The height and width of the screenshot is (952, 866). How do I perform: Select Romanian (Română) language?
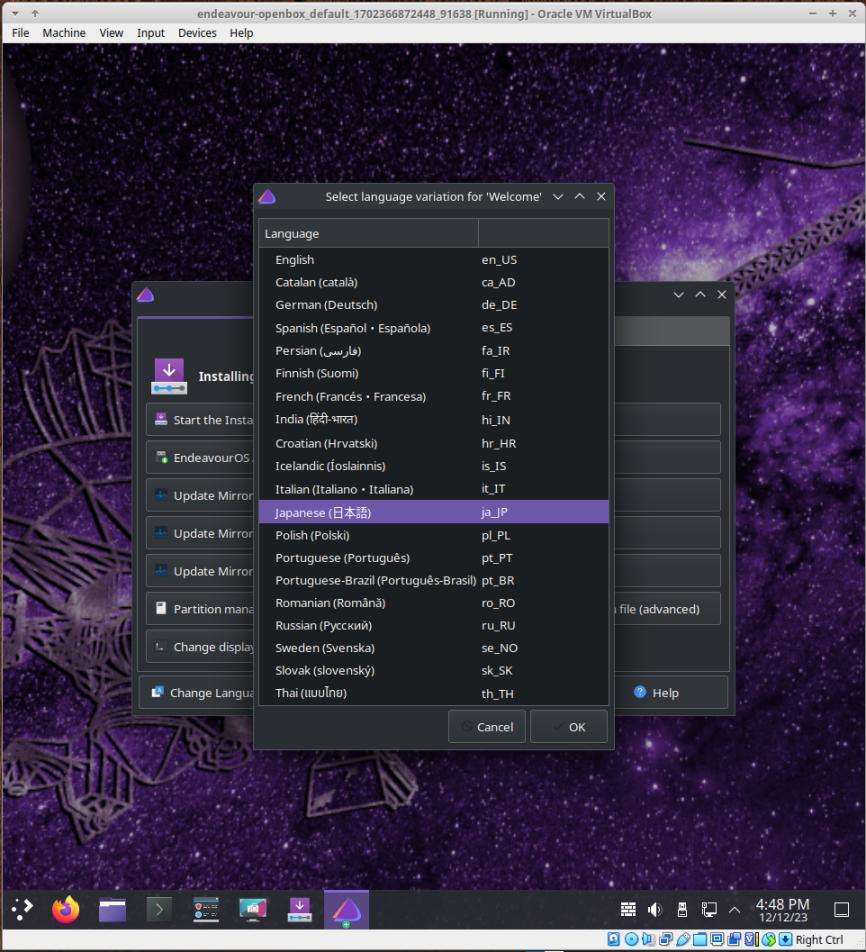pos(434,603)
